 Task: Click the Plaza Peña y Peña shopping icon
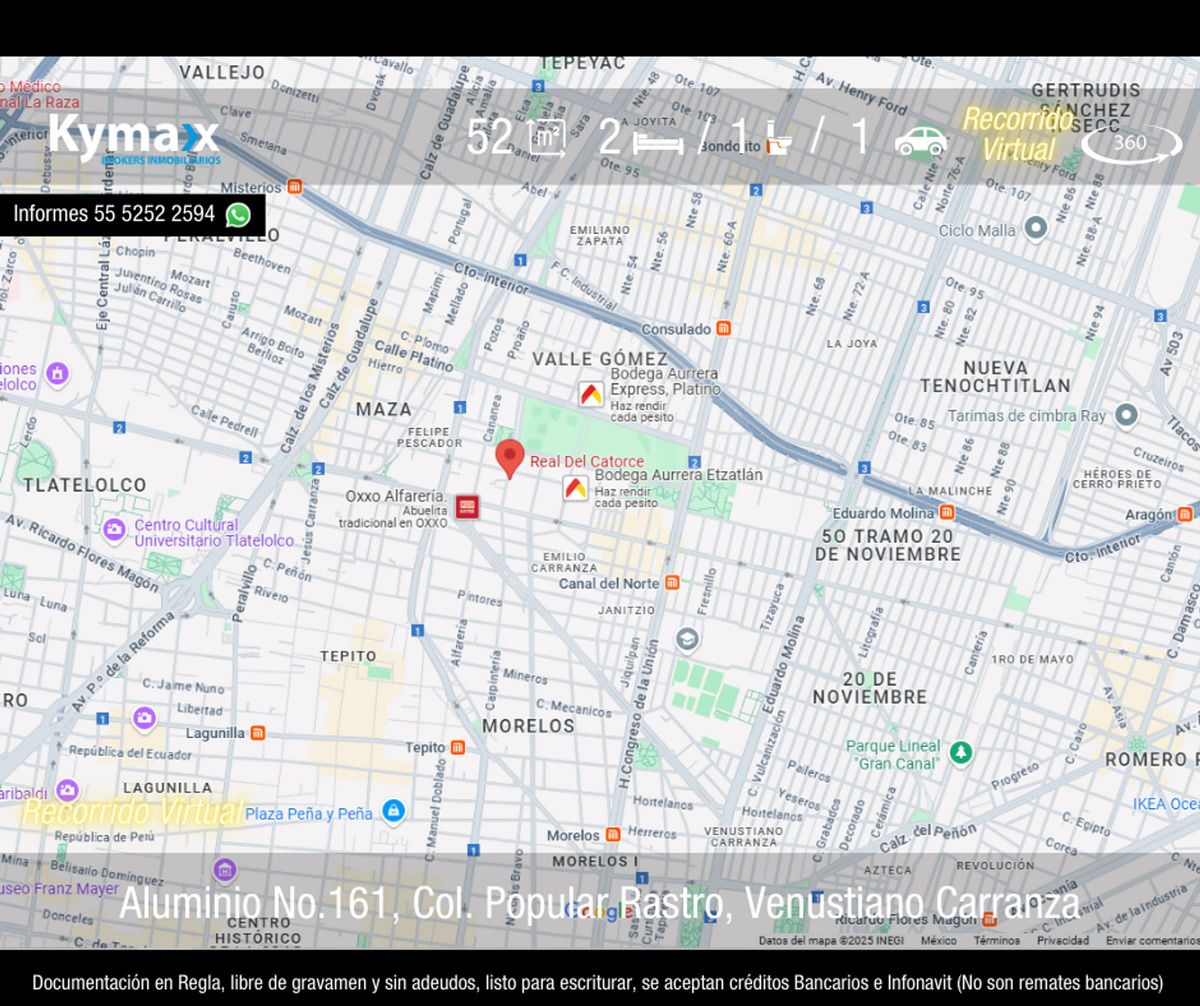pos(393,809)
